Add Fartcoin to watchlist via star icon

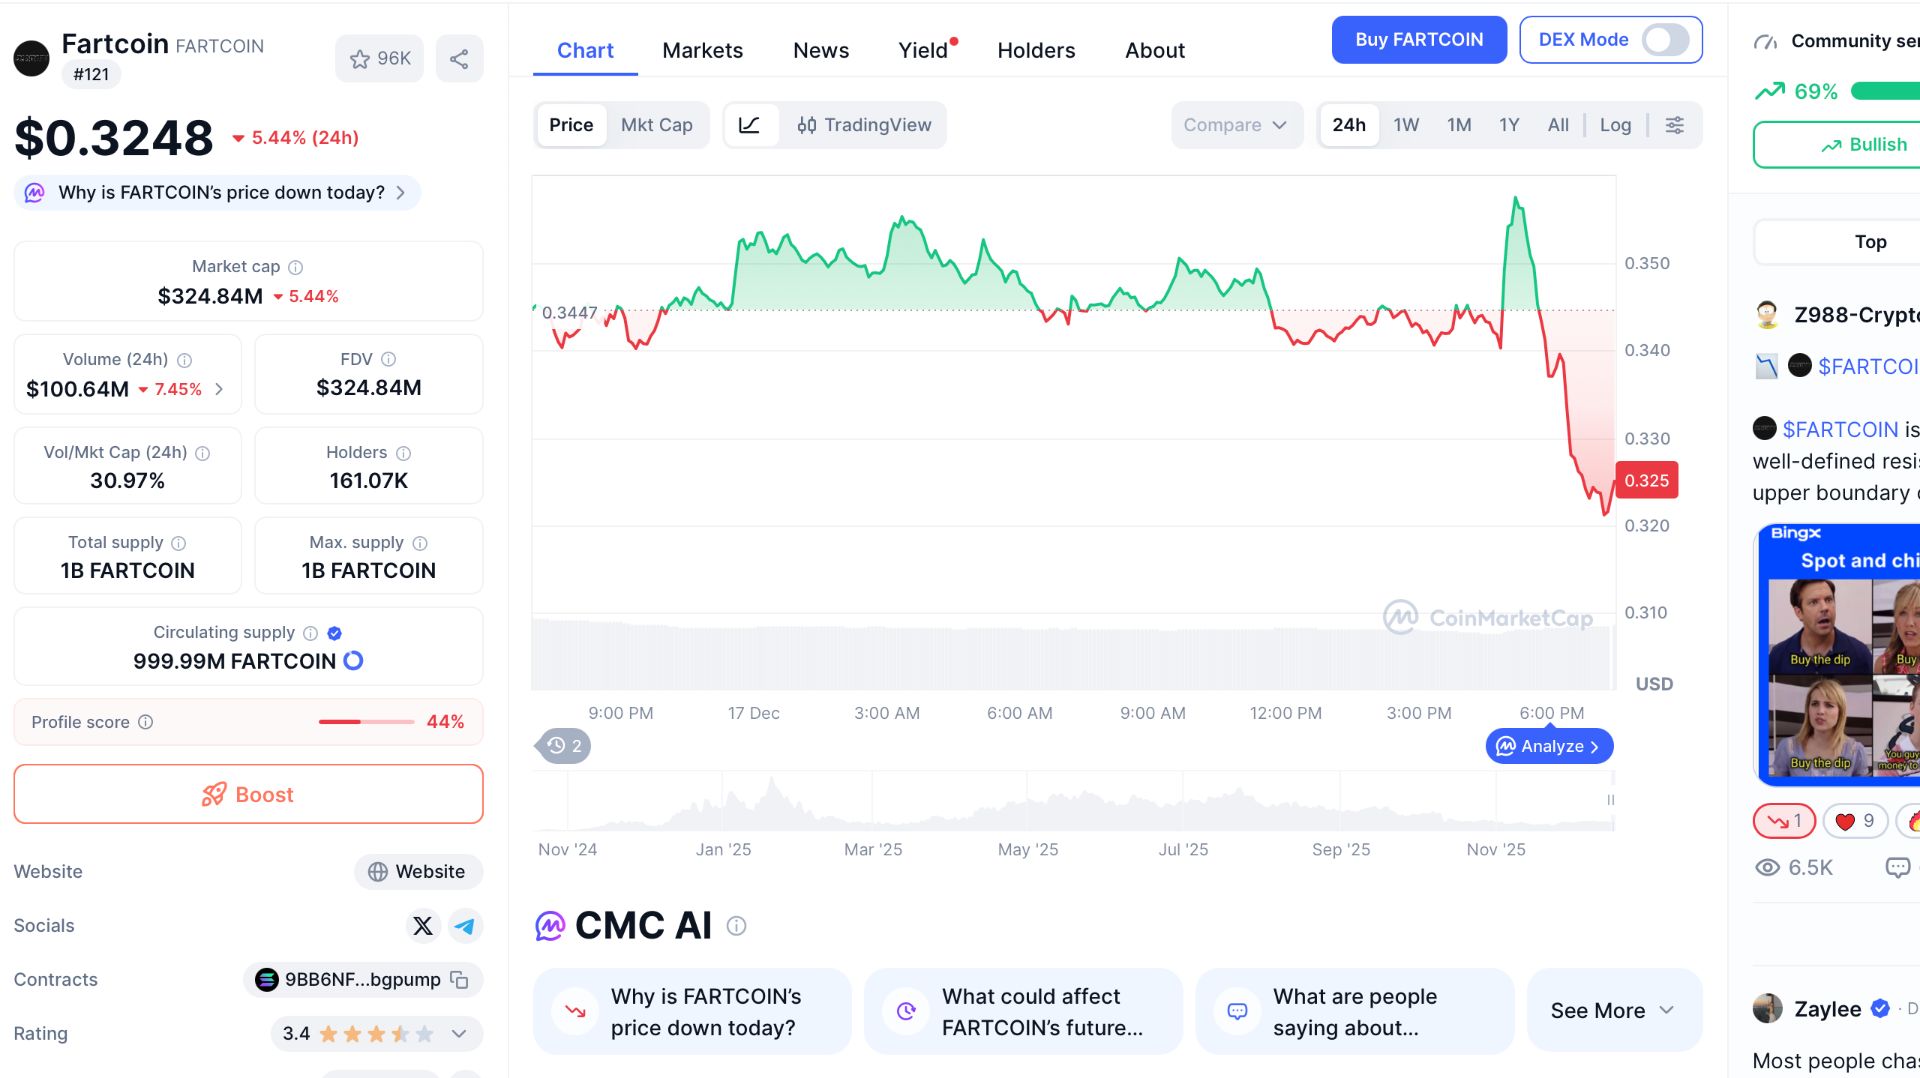click(x=360, y=59)
